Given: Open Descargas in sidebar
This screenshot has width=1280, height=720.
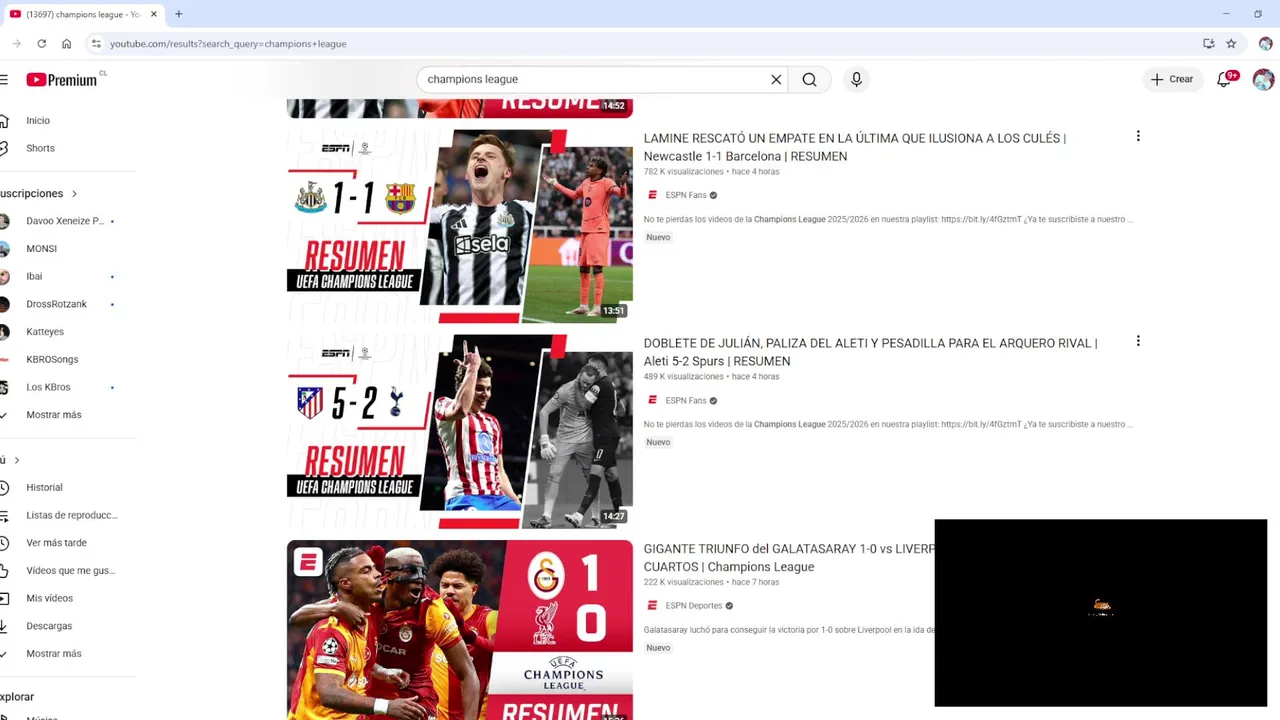Looking at the screenshot, I should coord(49,626).
